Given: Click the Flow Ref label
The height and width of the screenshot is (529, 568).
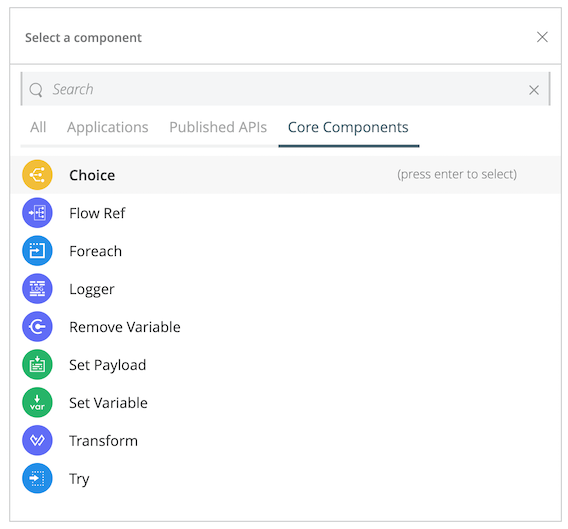Looking at the screenshot, I should click(x=97, y=213).
